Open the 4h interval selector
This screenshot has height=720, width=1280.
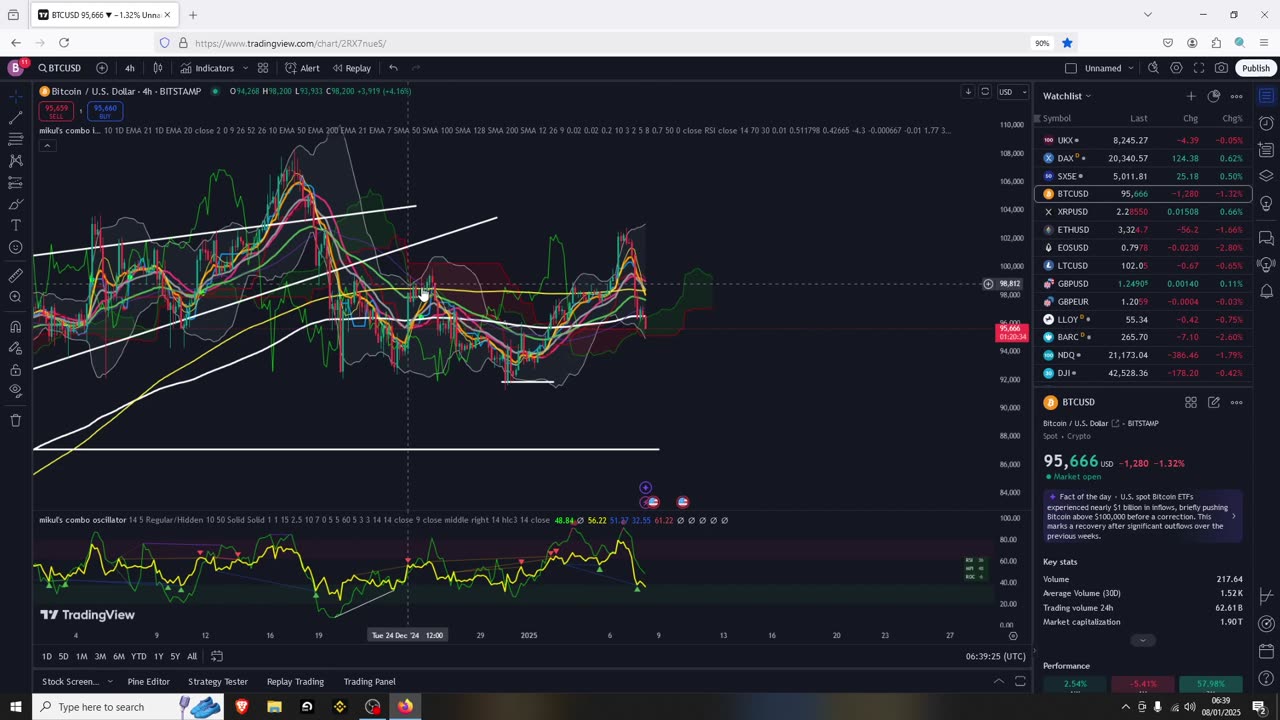coord(129,68)
